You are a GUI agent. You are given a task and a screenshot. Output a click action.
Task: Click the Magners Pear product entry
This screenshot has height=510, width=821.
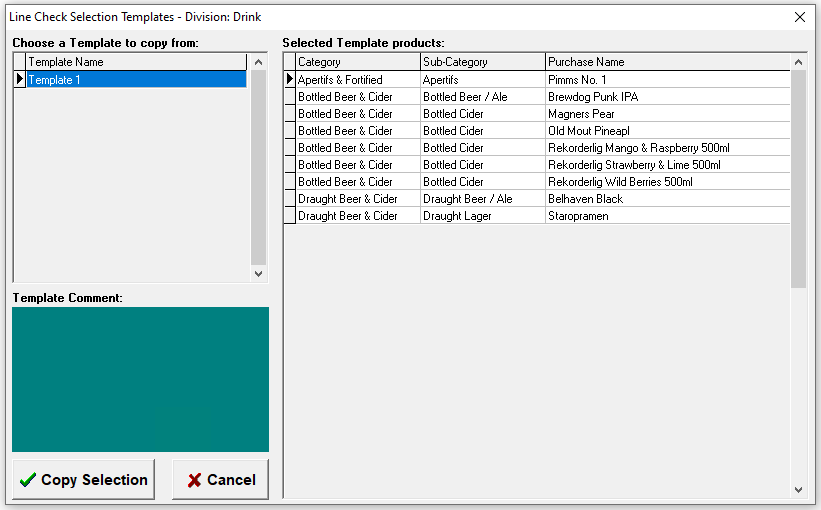point(581,114)
